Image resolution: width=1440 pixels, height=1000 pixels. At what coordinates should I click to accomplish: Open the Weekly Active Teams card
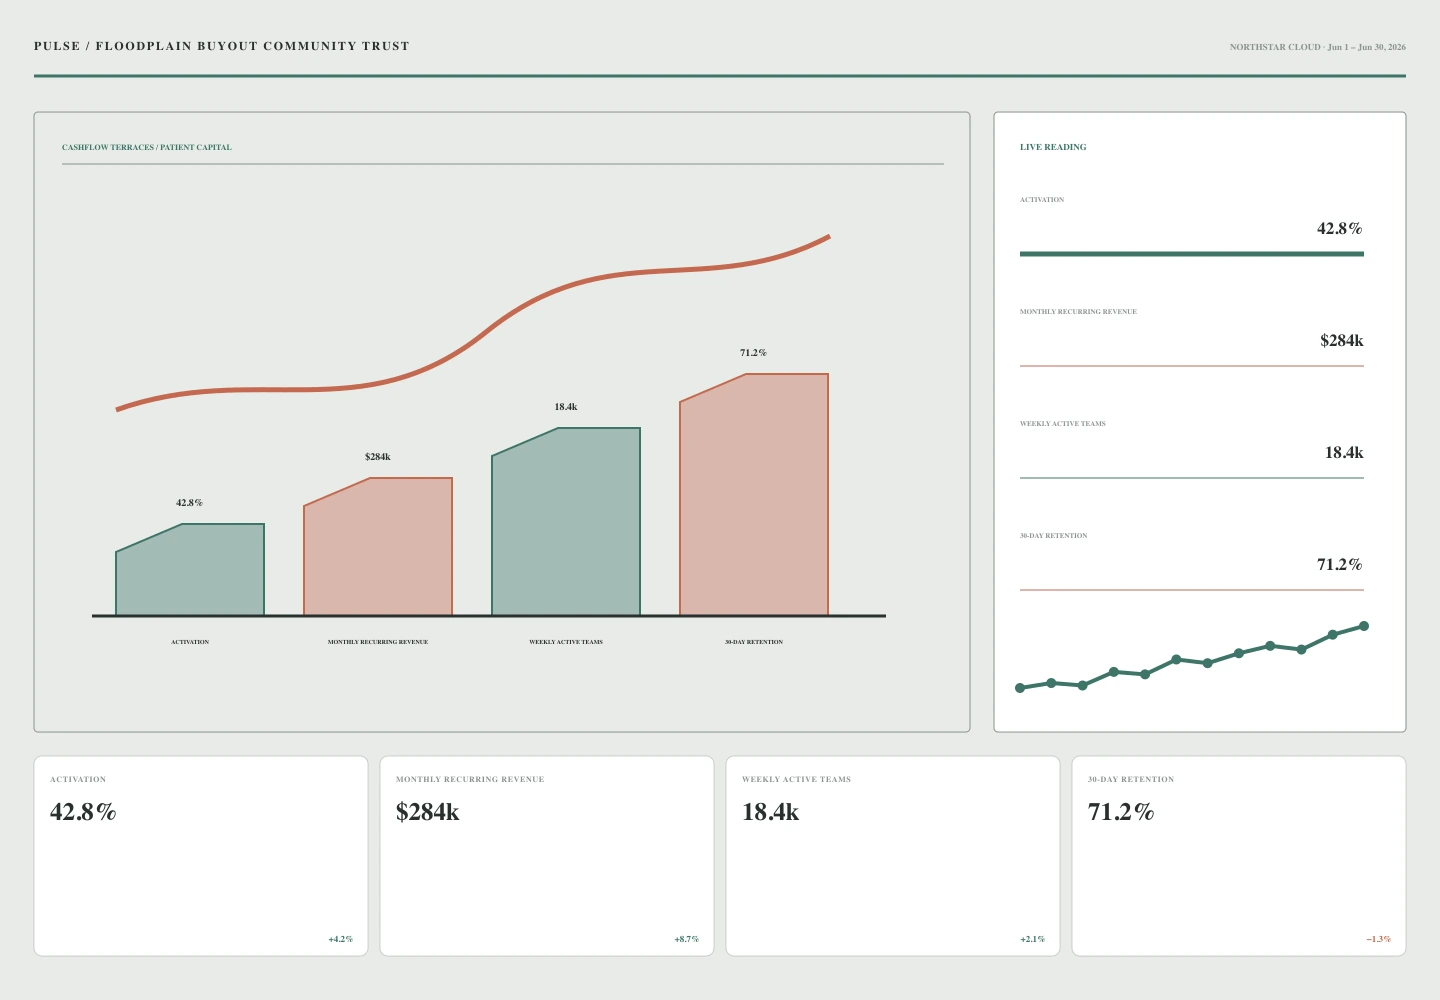pos(893,856)
